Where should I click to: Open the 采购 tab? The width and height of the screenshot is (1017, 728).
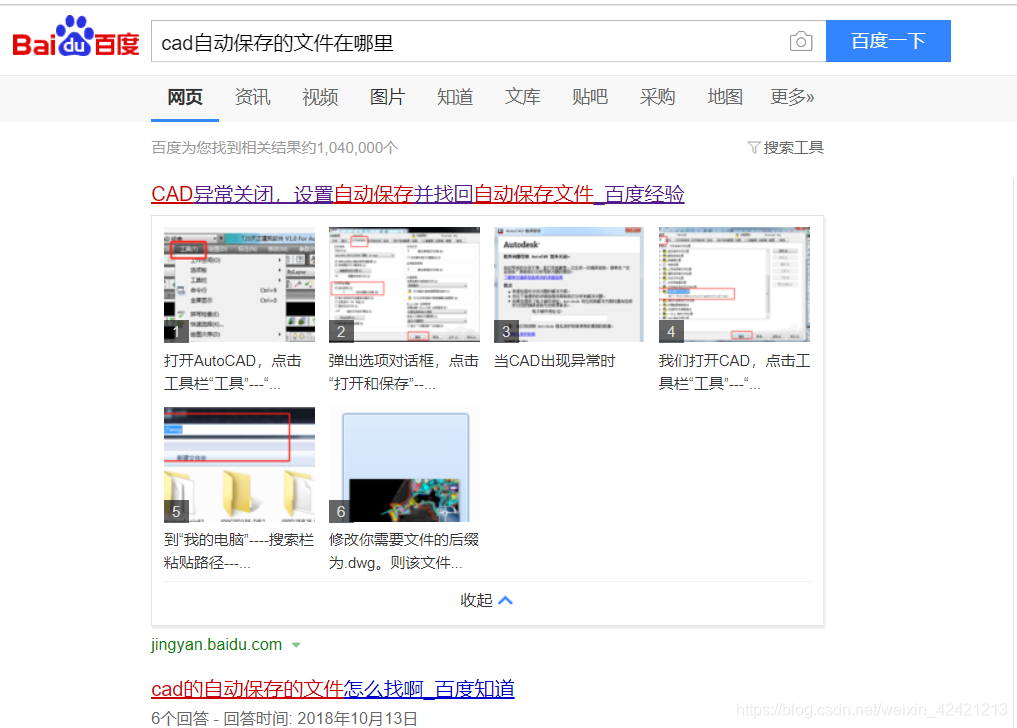pos(657,97)
